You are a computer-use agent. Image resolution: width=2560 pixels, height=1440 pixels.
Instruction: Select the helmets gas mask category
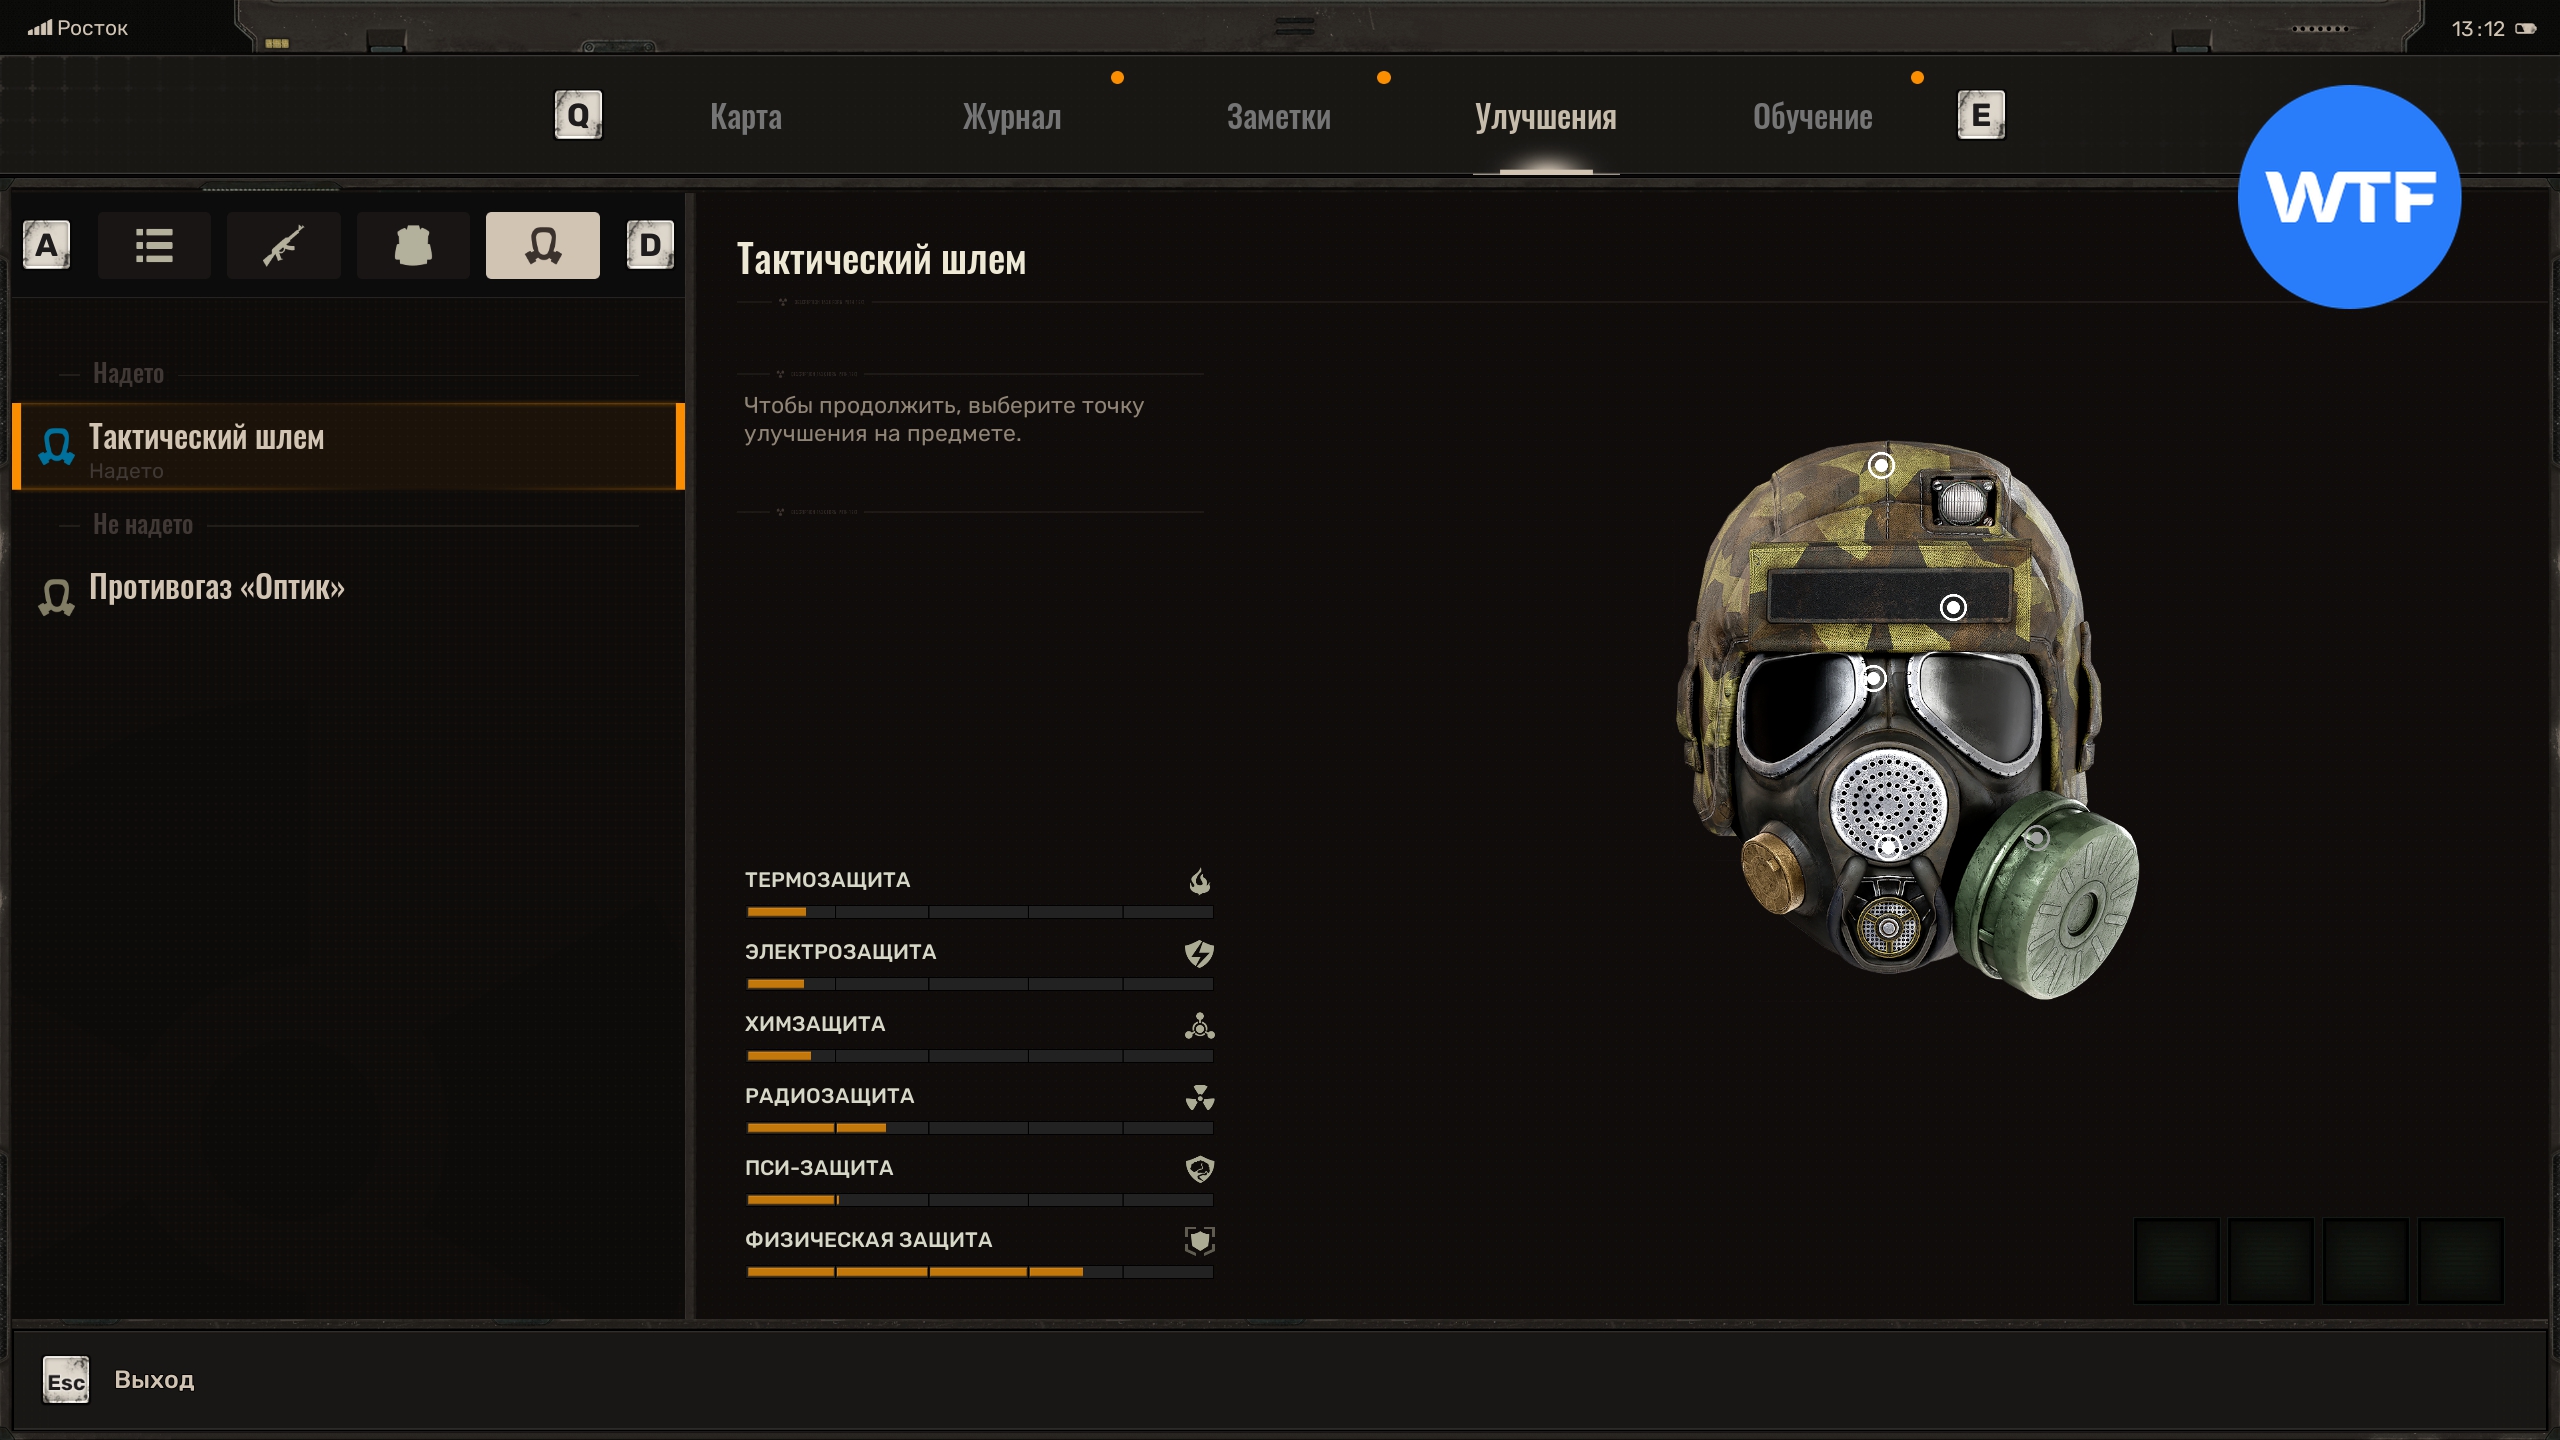(x=542, y=245)
